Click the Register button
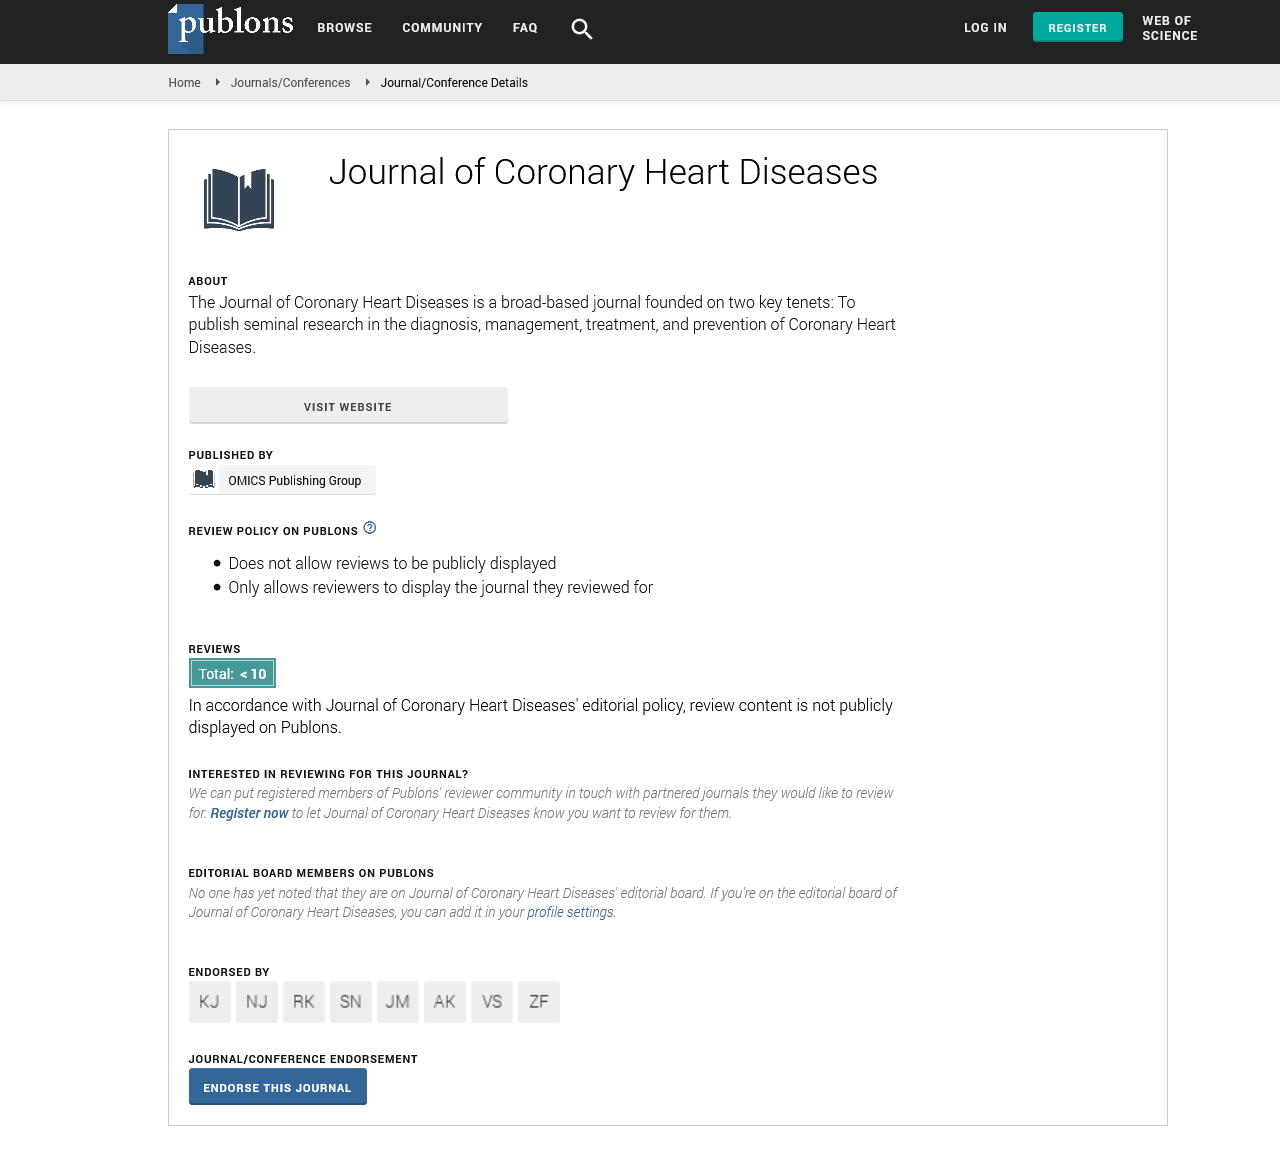1280x1170 pixels. click(x=1078, y=27)
